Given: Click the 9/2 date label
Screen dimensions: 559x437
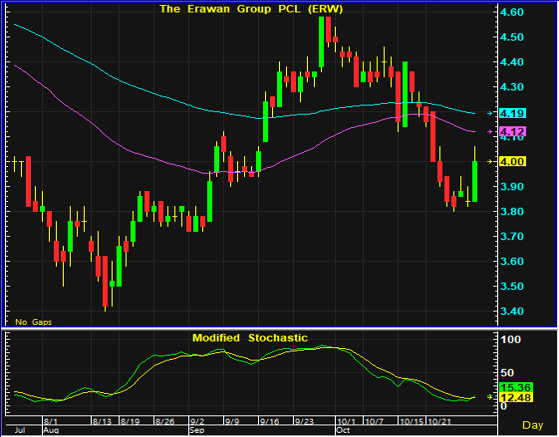Looking at the screenshot, I should click(x=197, y=422).
